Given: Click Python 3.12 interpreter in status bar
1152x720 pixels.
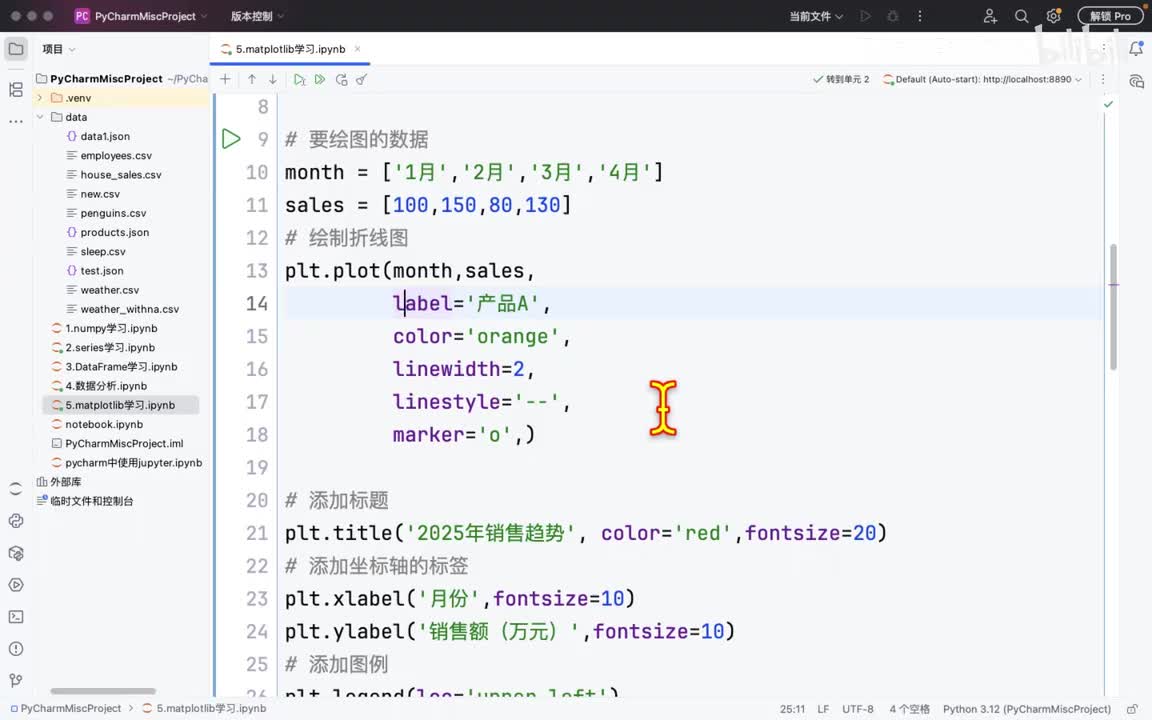Looking at the screenshot, I should coord(1027,709).
